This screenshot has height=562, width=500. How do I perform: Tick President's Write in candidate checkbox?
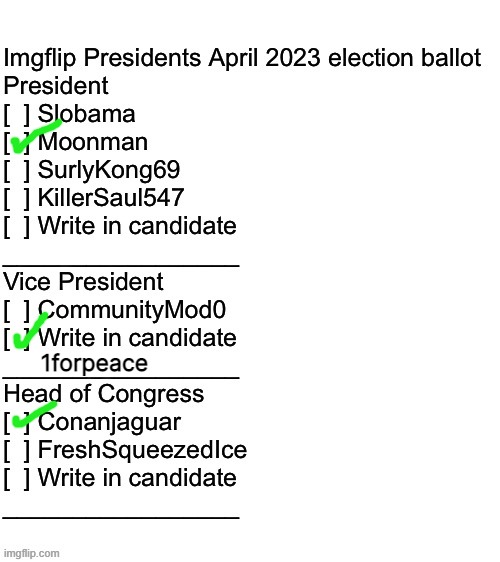(x=16, y=227)
